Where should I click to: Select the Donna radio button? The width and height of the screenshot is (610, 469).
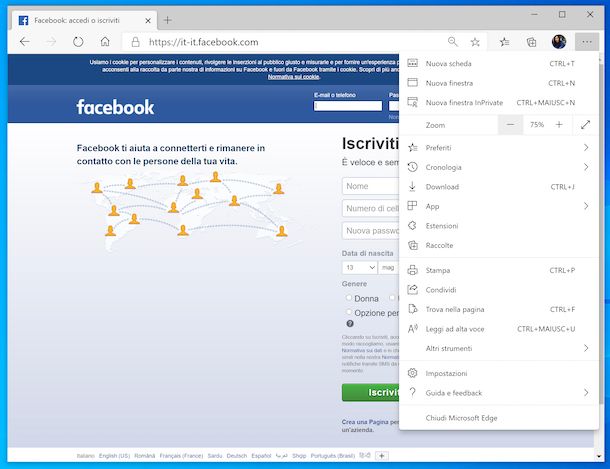pyautogui.click(x=349, y=298)
